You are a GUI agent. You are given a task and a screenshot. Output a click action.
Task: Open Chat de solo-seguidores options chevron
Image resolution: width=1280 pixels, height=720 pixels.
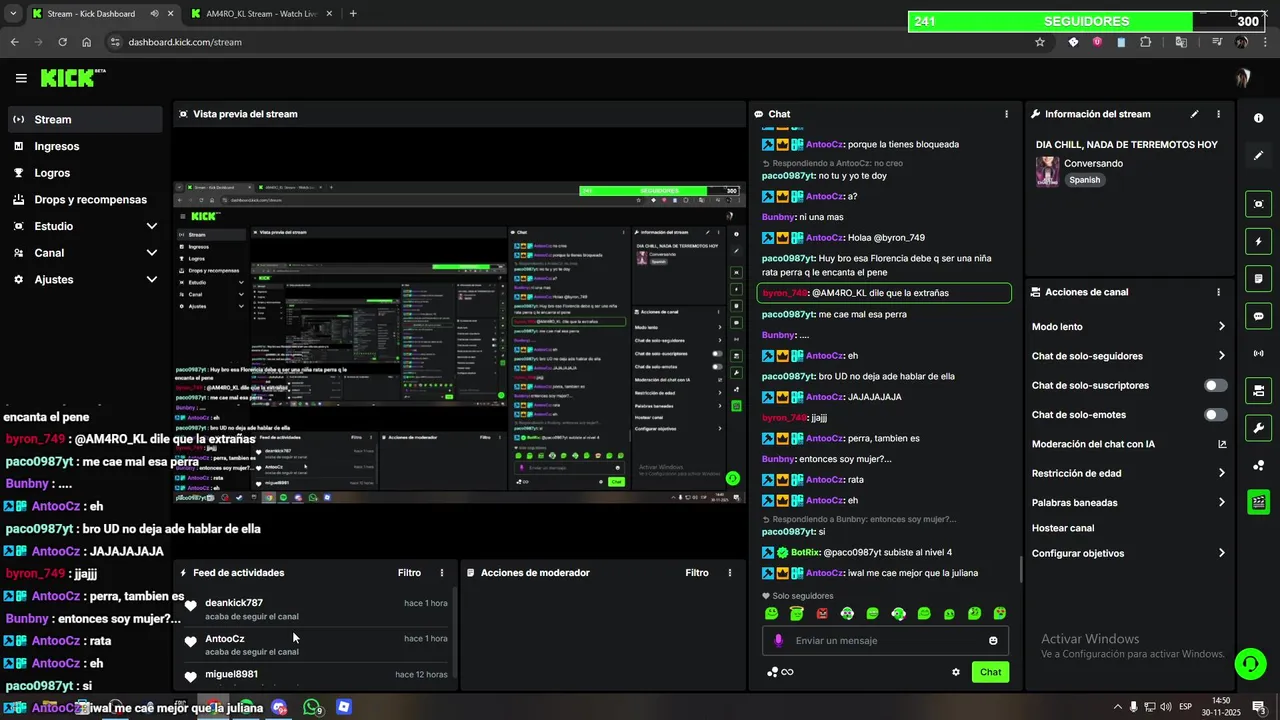pyautogui.click(x=1222, y=356)
